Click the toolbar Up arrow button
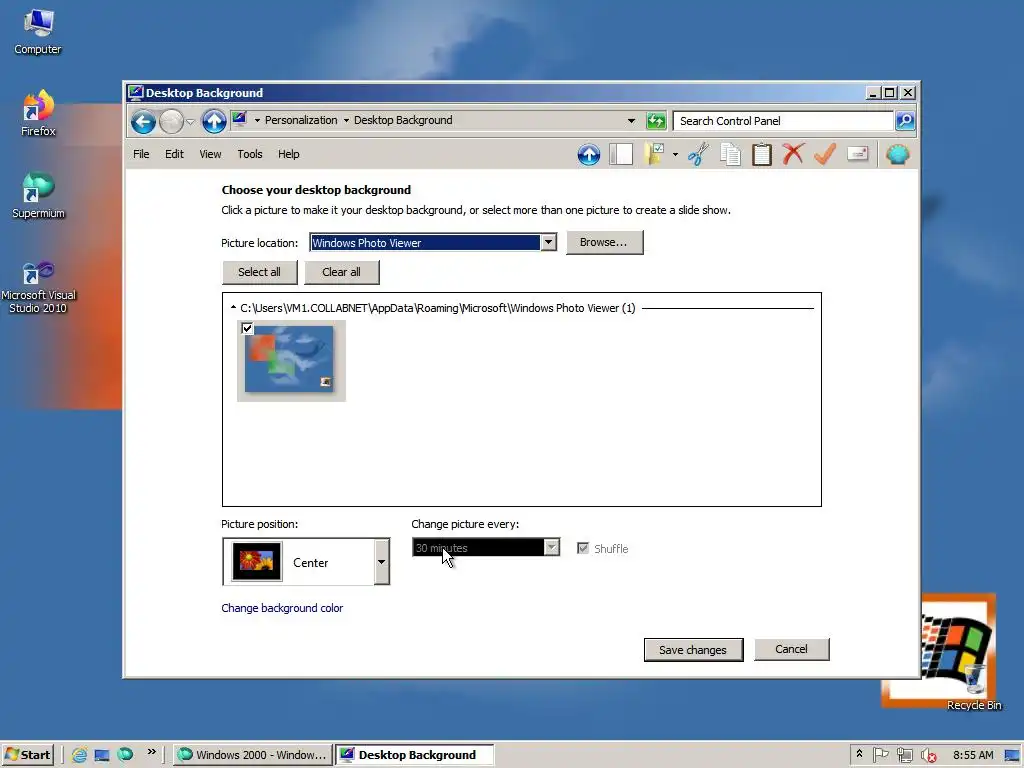 point(588,155)
